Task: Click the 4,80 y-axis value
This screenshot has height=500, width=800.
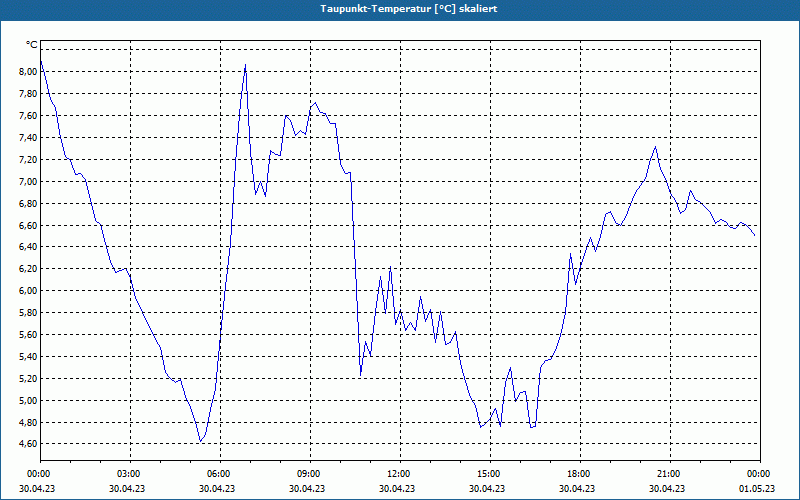Action: (x=28, y=422)
